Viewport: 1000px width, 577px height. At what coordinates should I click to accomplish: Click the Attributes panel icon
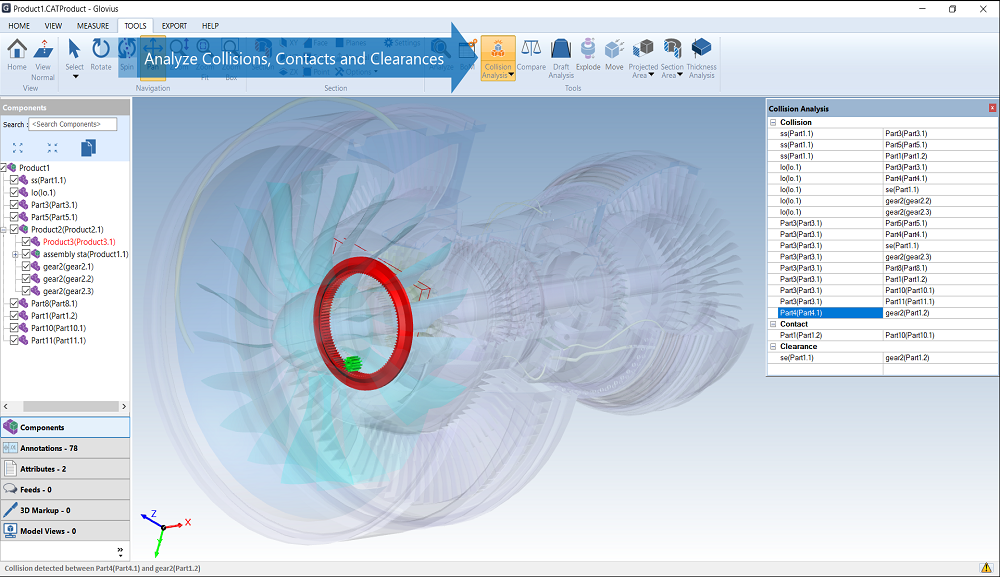point(10,469)
